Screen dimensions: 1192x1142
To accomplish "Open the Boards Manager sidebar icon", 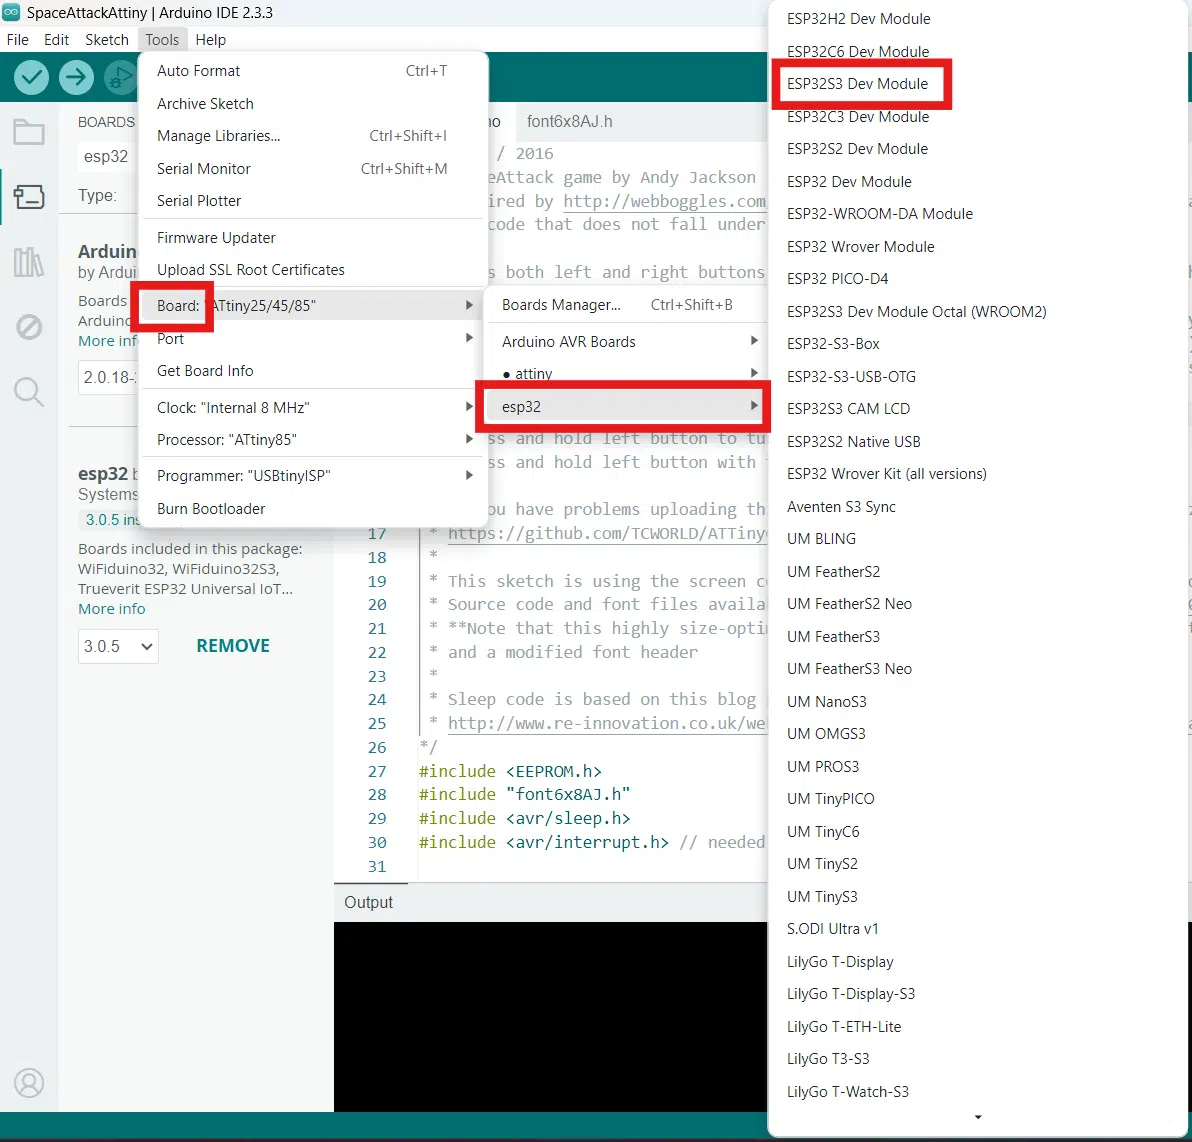I will pyautogui.click(x=29, y=197).
